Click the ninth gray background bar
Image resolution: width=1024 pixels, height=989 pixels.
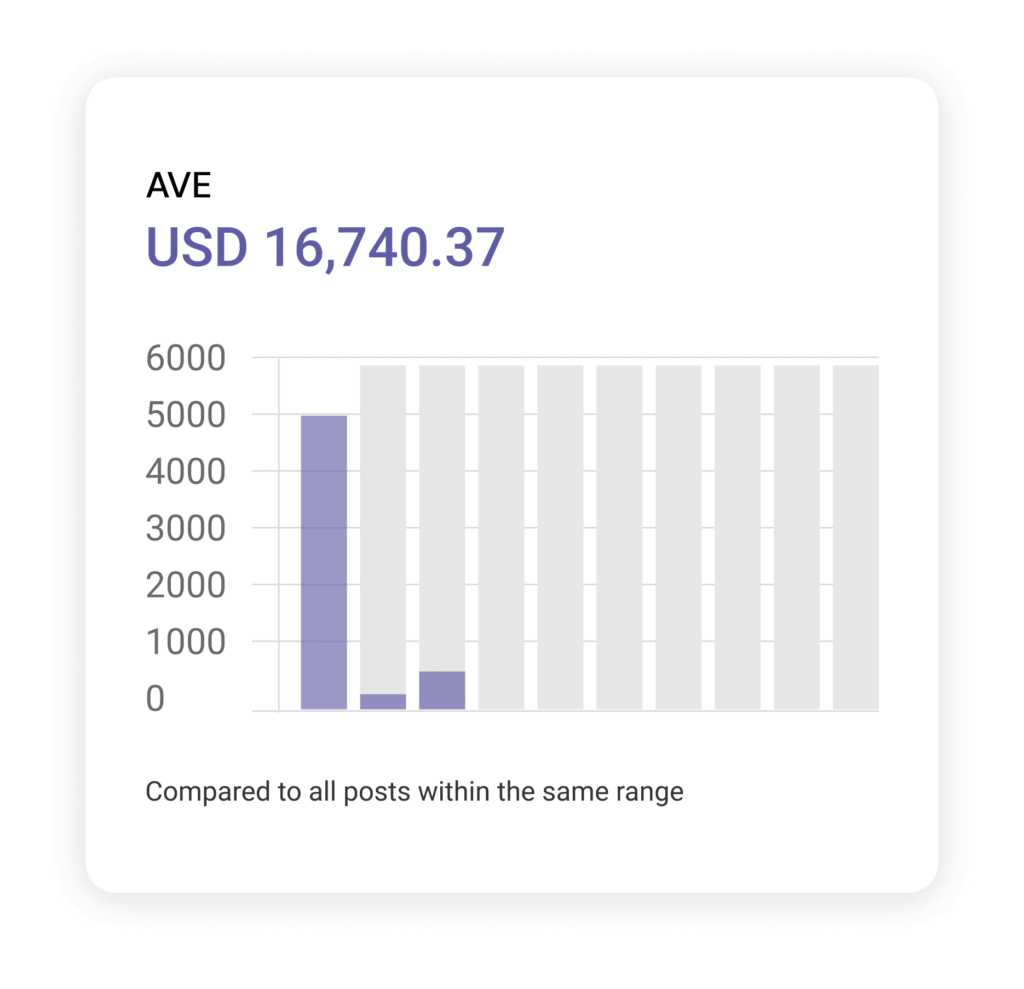point(796,537)
